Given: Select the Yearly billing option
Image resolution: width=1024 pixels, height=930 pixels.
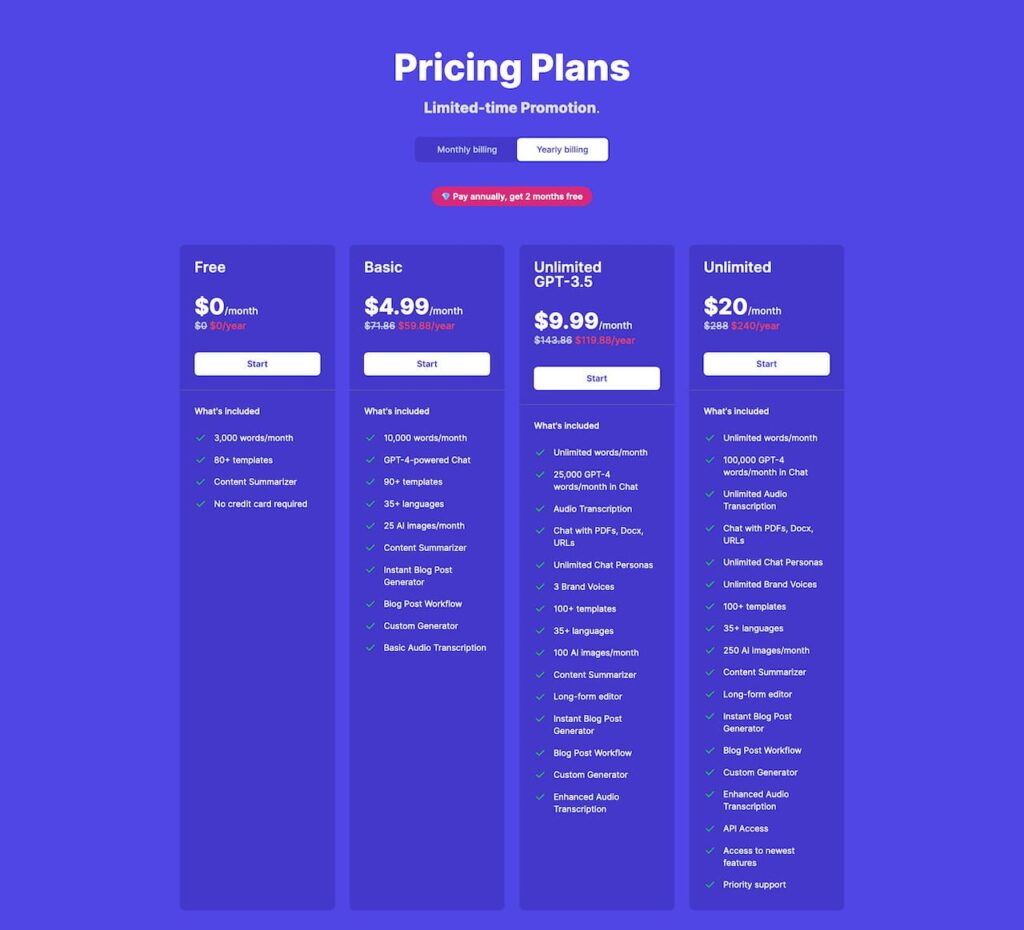Looking at the screenshot, I should (561, 149).
